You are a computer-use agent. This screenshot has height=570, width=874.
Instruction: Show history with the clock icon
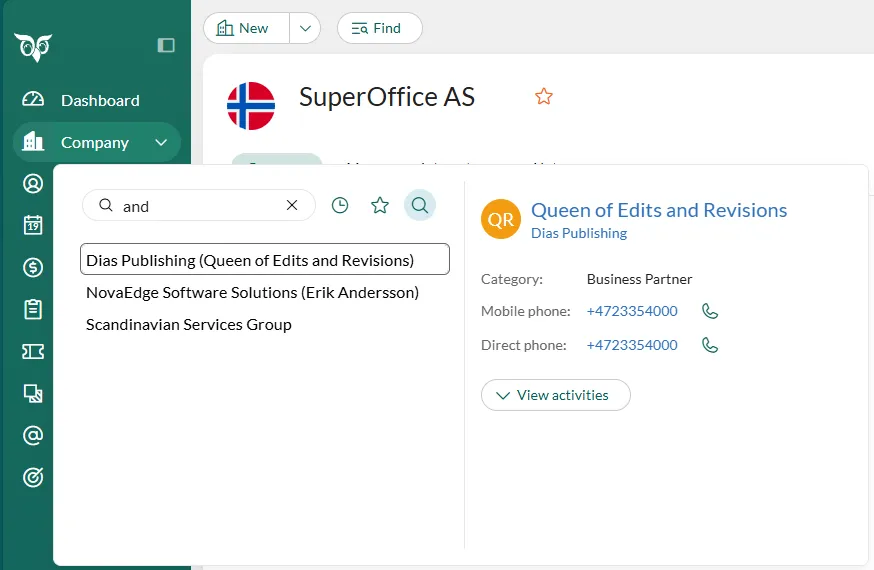pyautogui.click(x=340, y=205)
